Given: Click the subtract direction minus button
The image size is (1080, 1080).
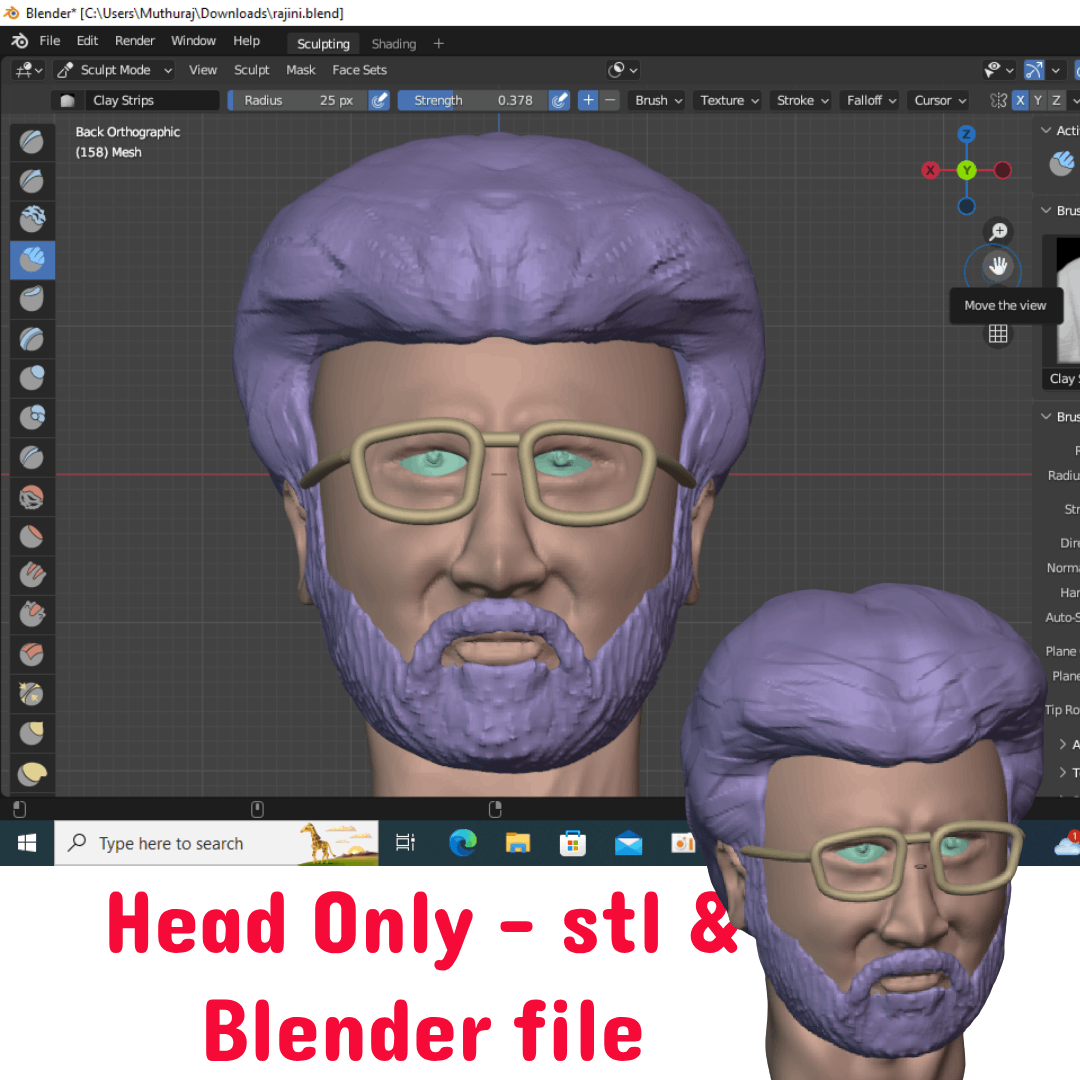Looking at the screenshot, I should [x=610, y=101].
